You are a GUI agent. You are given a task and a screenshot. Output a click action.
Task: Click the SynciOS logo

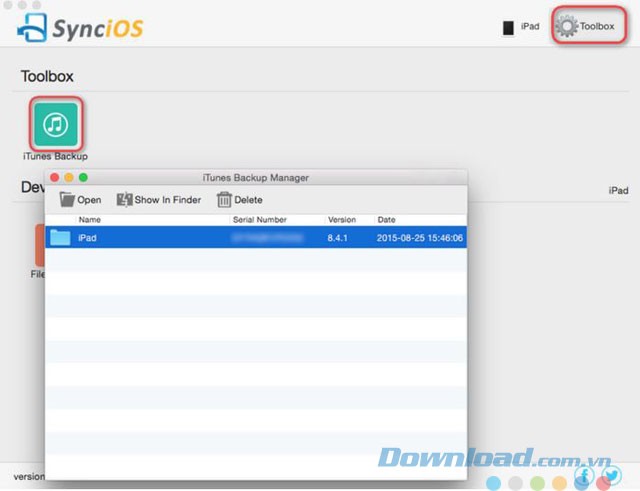pos(80,28)
